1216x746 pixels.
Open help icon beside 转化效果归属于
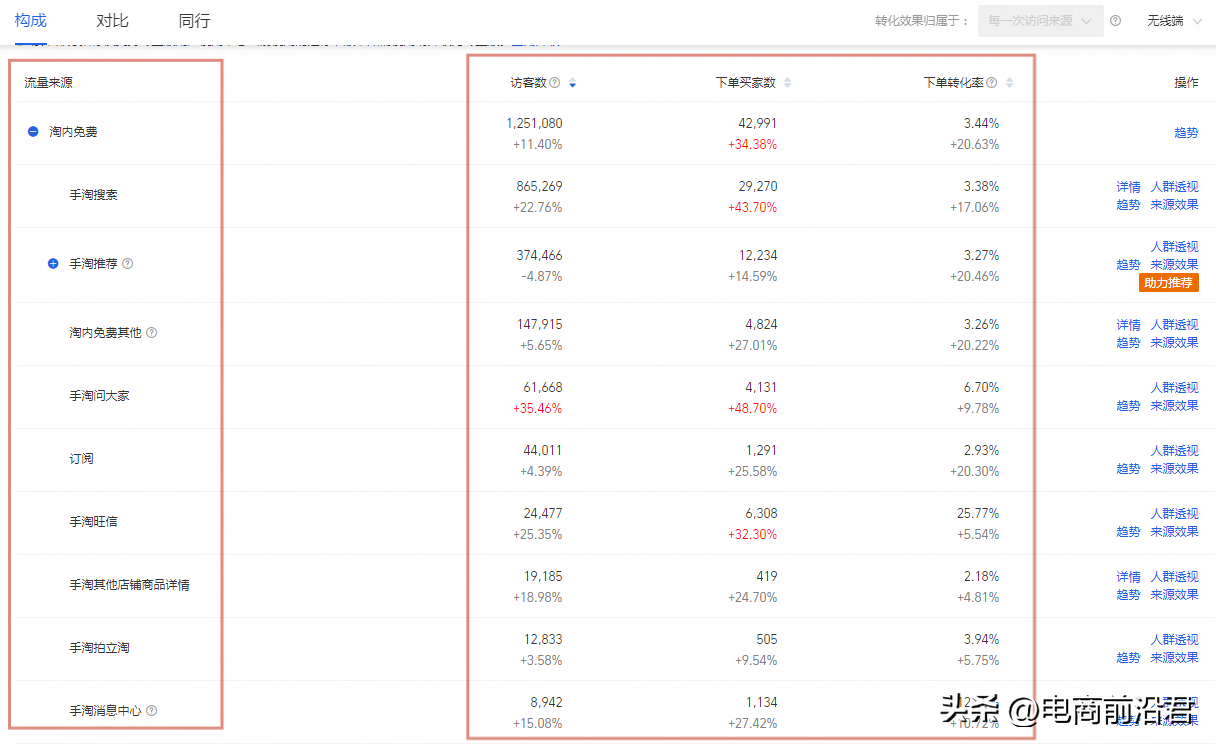point(1115,20)
